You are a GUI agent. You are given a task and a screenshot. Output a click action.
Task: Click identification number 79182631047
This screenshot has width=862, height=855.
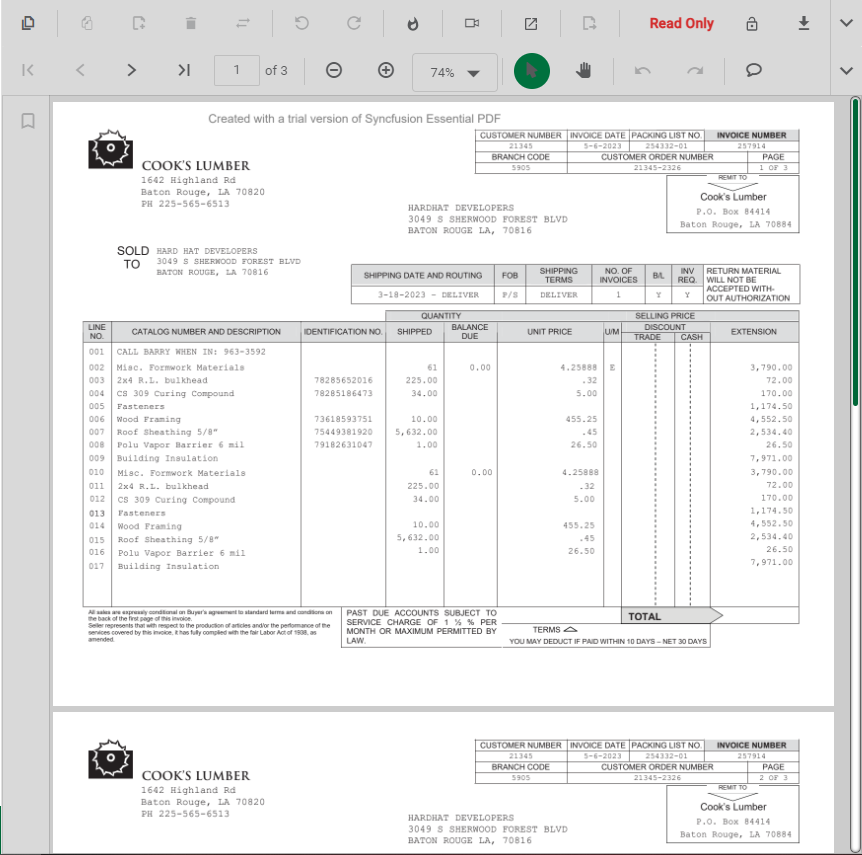(343, 445)
